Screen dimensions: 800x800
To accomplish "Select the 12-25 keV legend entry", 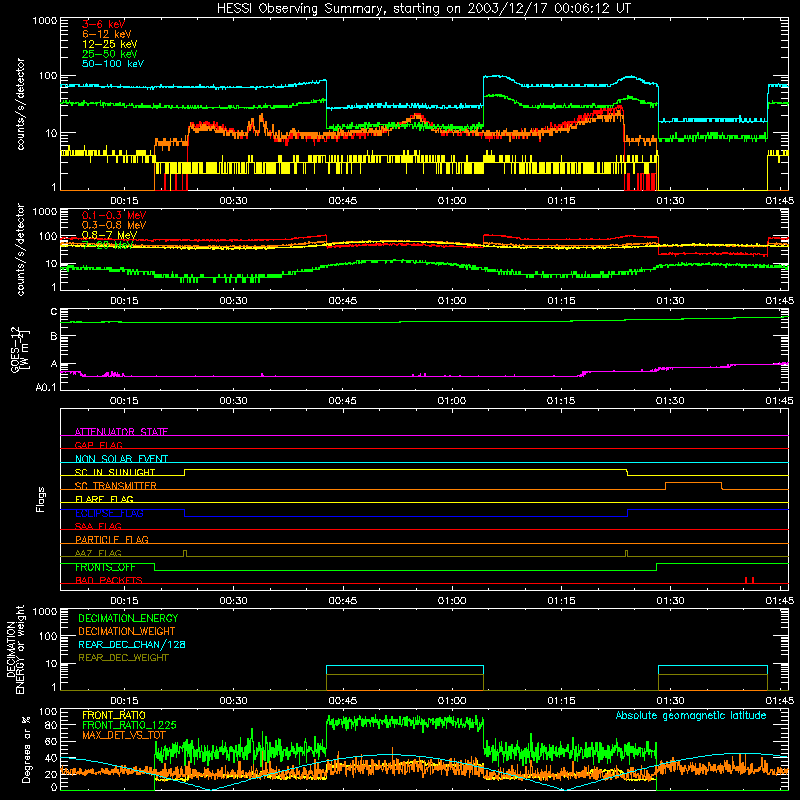I will [x=109, y=44].
